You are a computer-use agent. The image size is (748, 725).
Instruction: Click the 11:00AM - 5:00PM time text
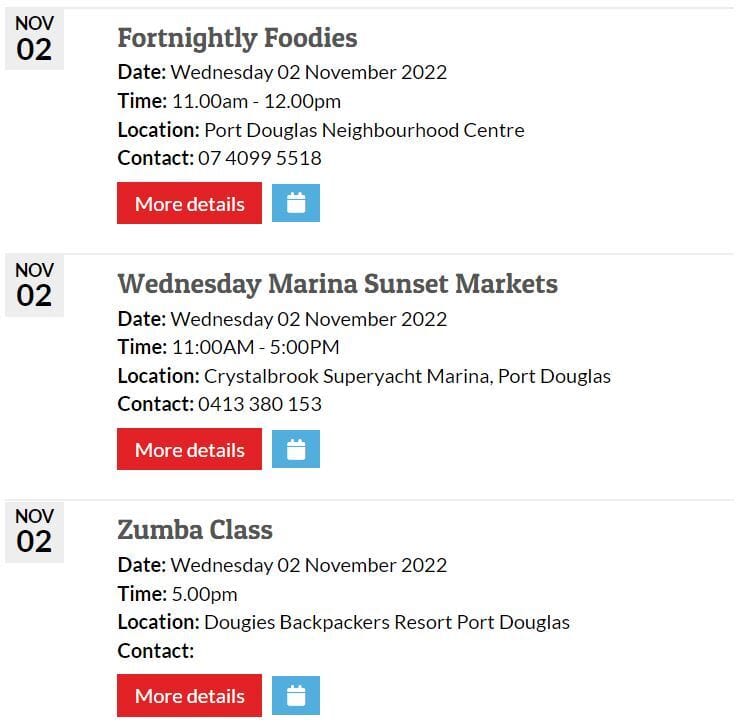coord(256,347)
